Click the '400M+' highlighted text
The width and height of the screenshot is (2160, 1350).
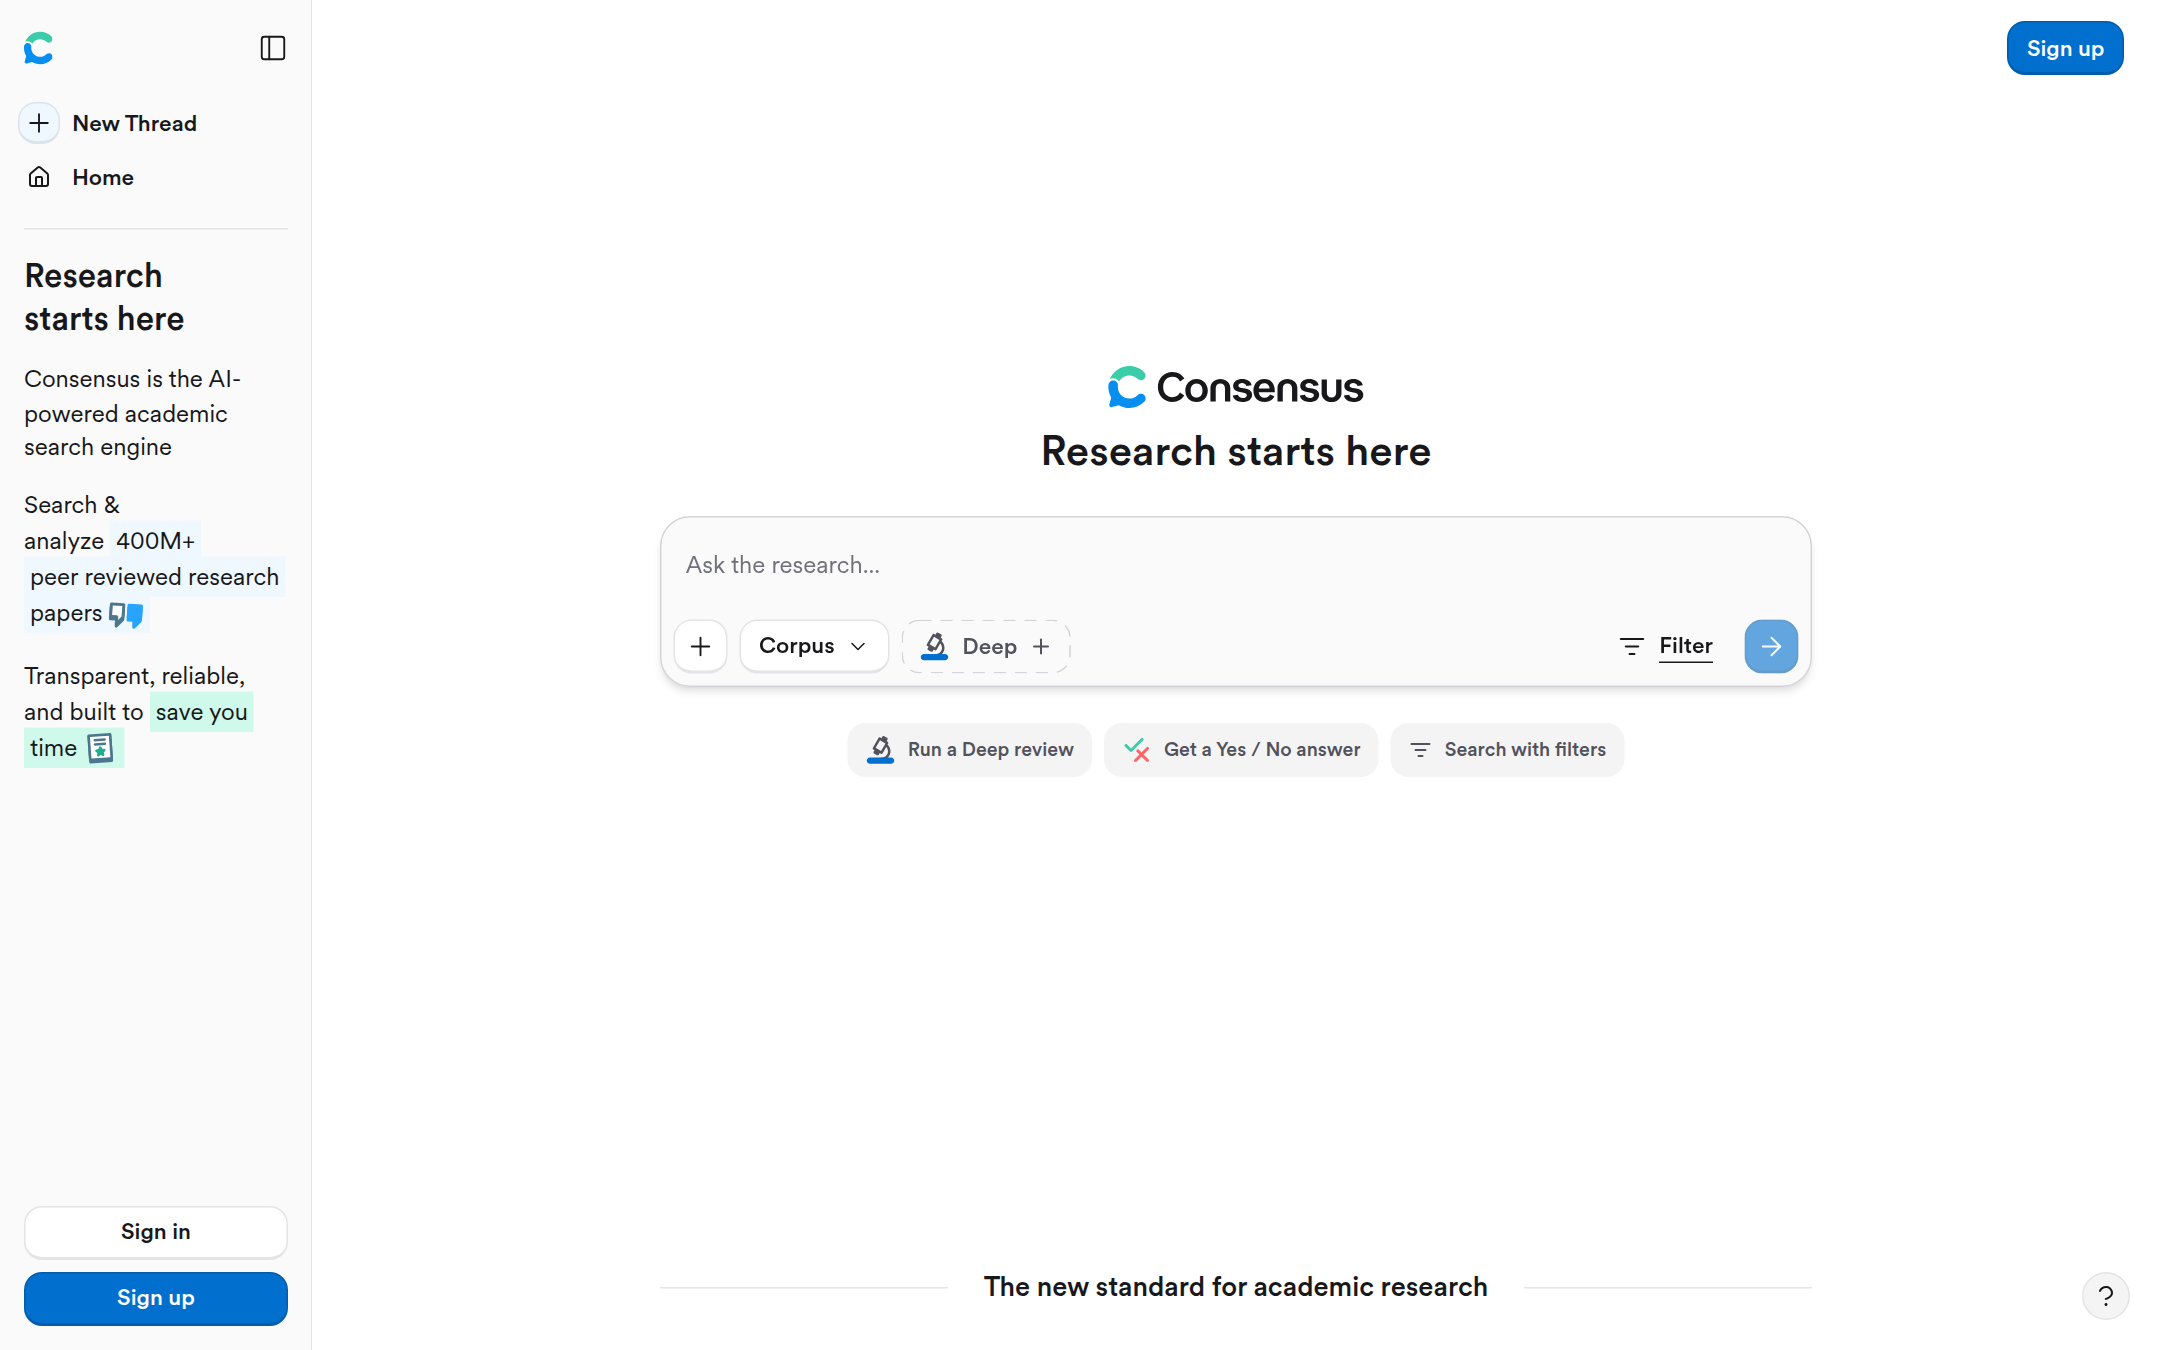155,541
